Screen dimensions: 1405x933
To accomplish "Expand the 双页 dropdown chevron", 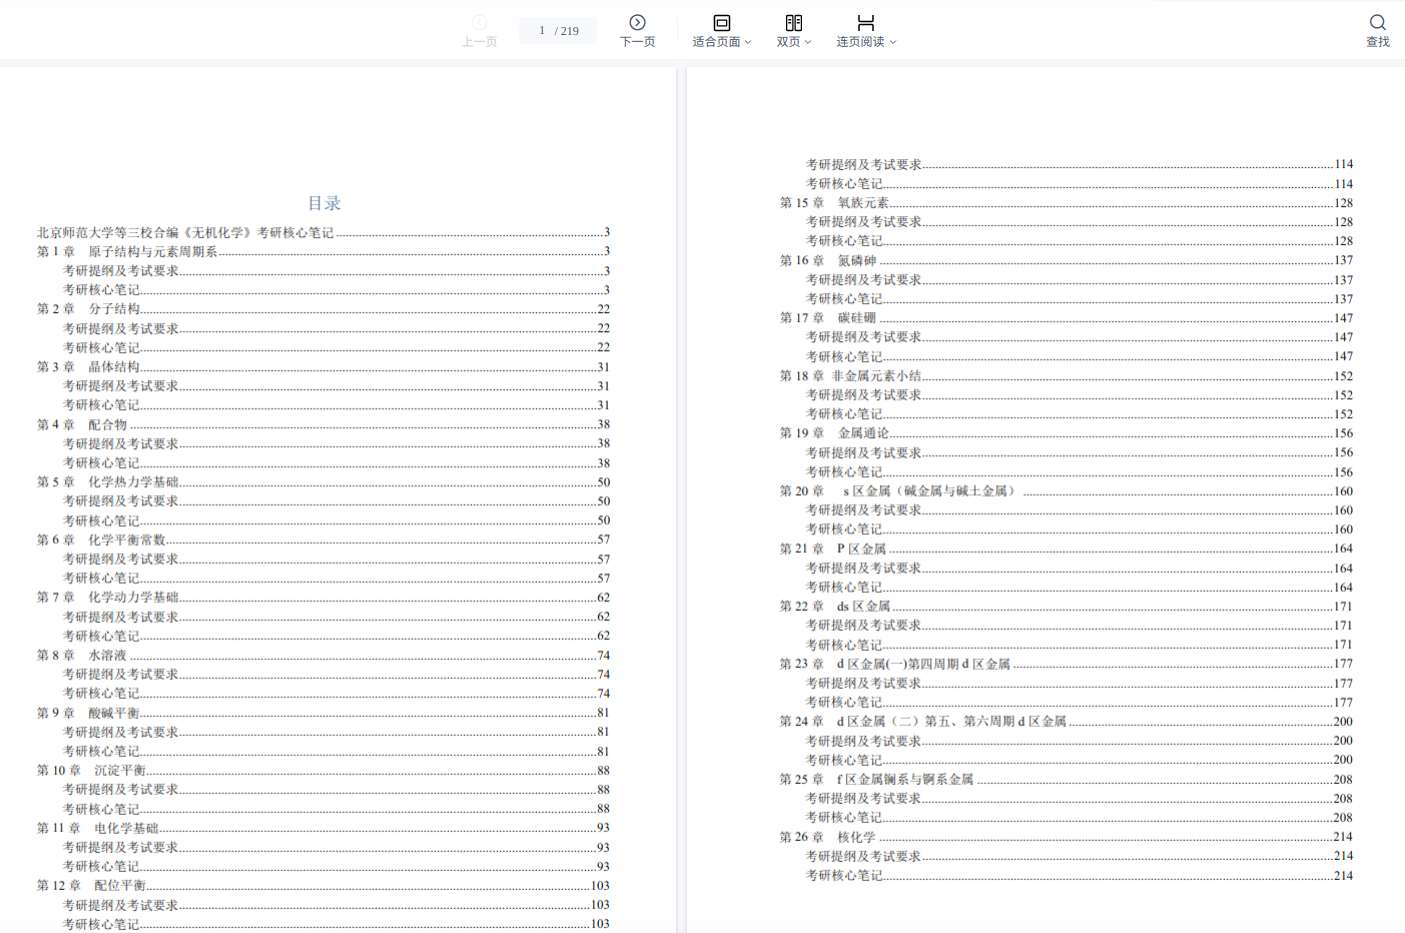I will (808, 42).
